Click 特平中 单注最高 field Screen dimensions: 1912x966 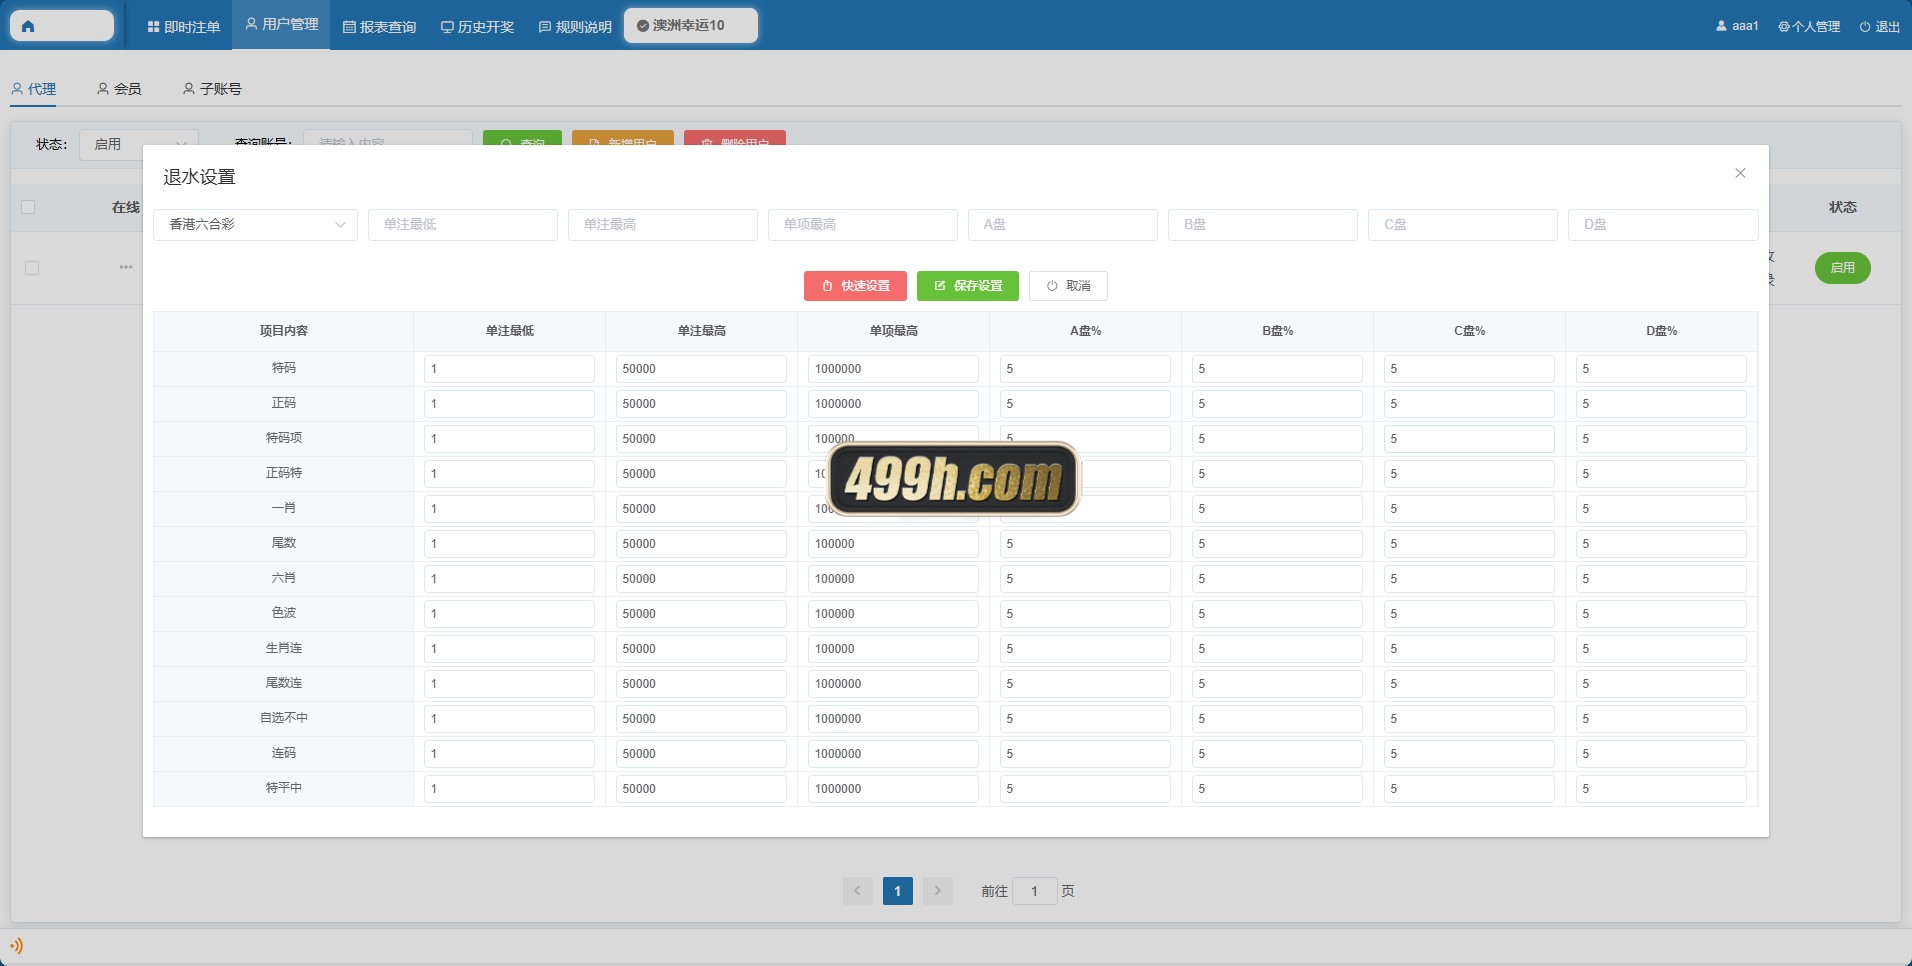tap(701, 789)
